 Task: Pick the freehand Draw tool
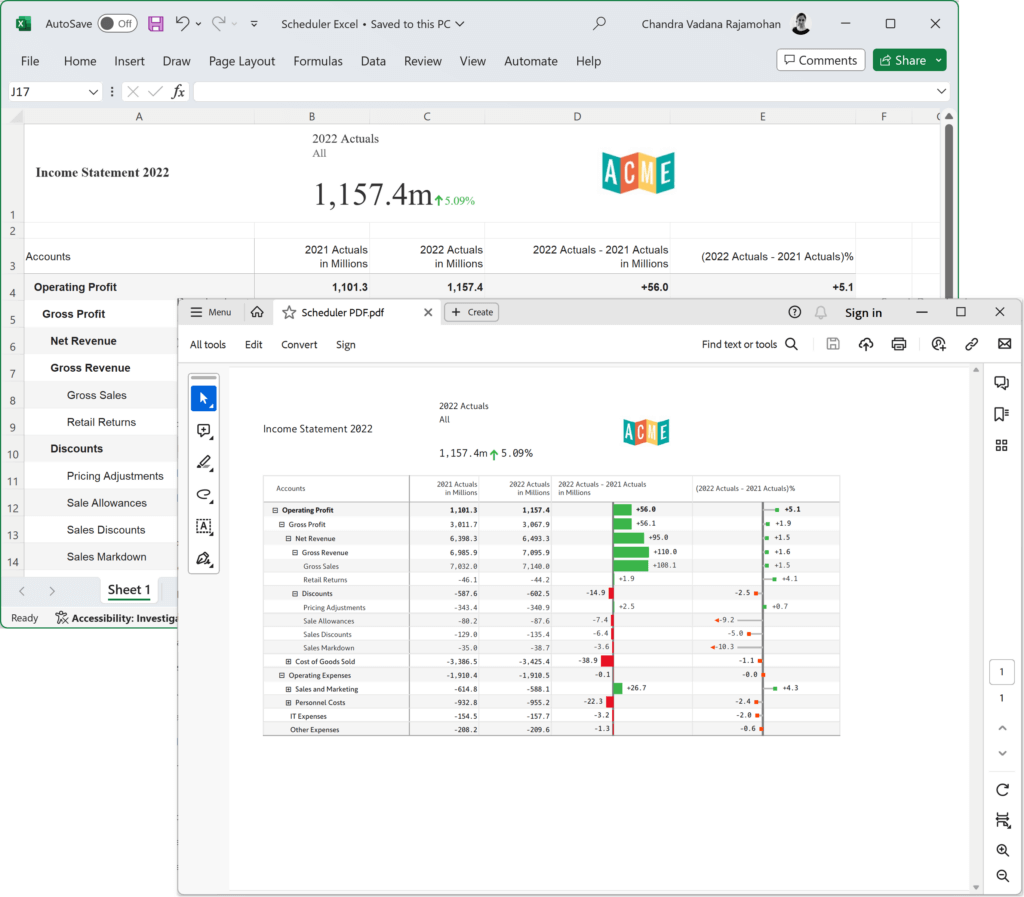tap(204, 495)
